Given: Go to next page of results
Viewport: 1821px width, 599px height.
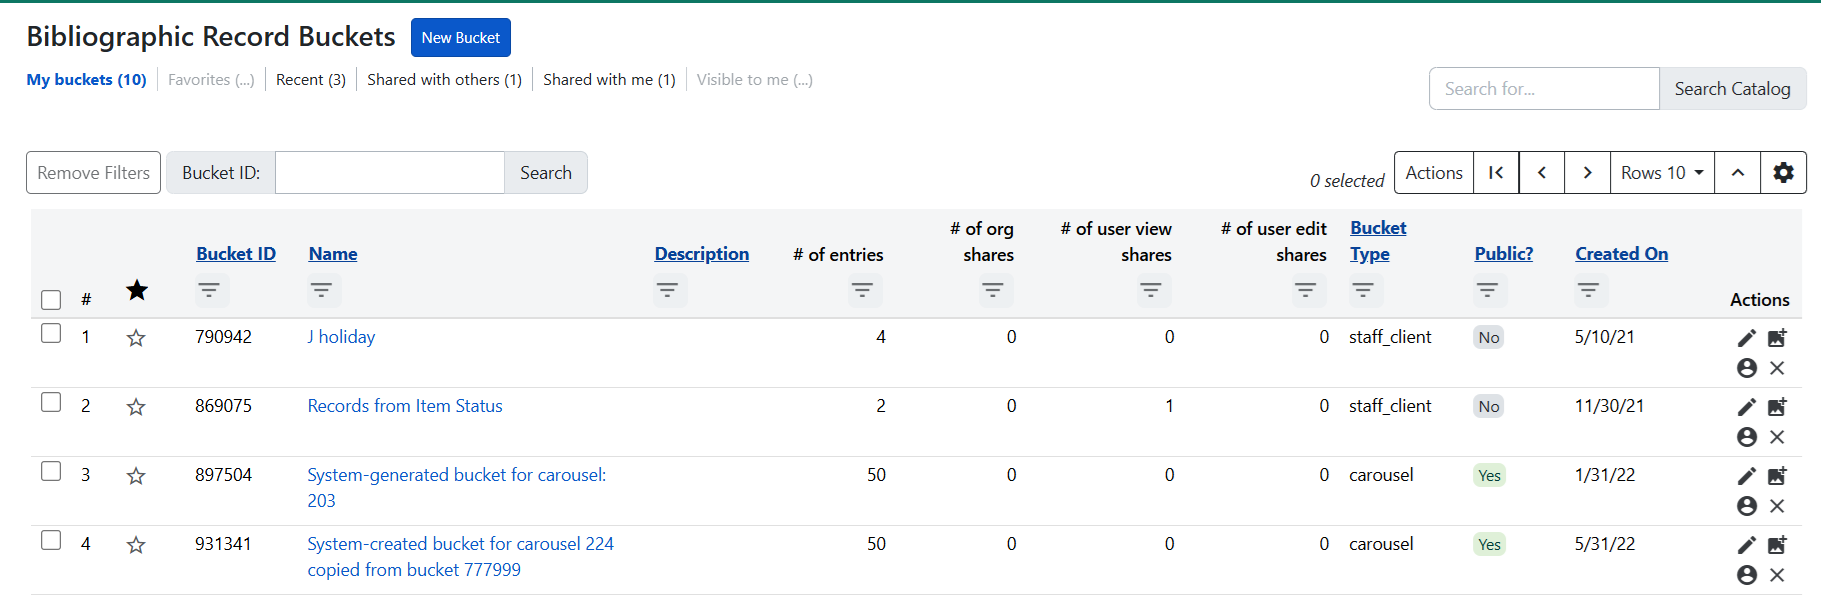Looking at the screenshot, I should point(1587,173).
